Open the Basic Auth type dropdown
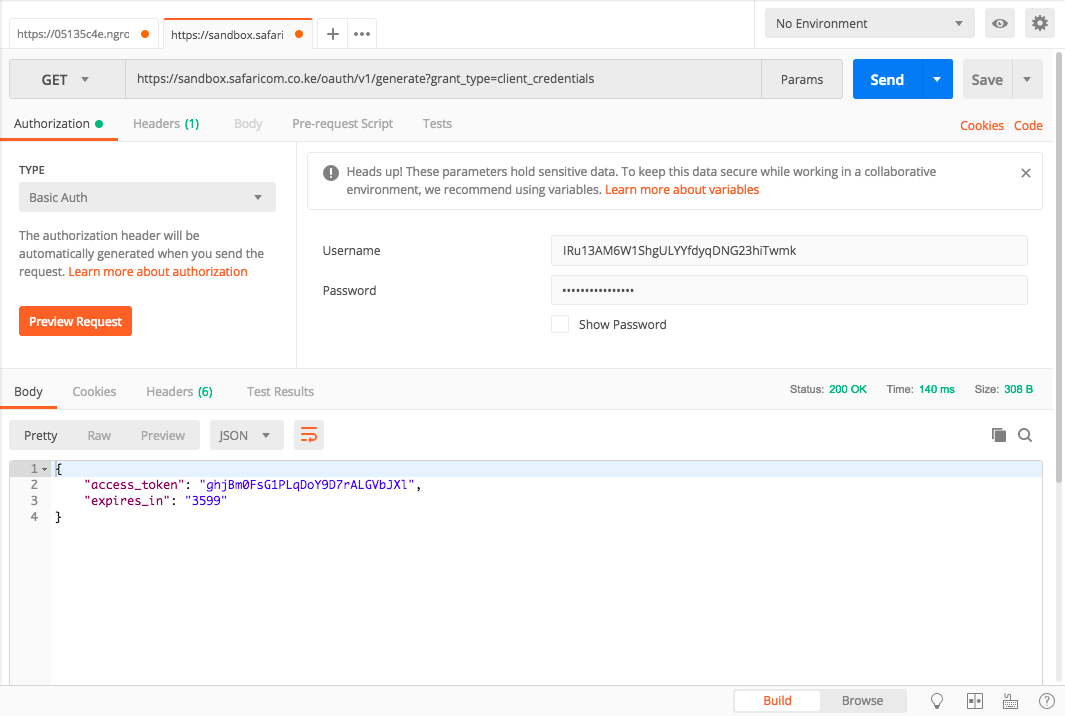 [147, 197]
